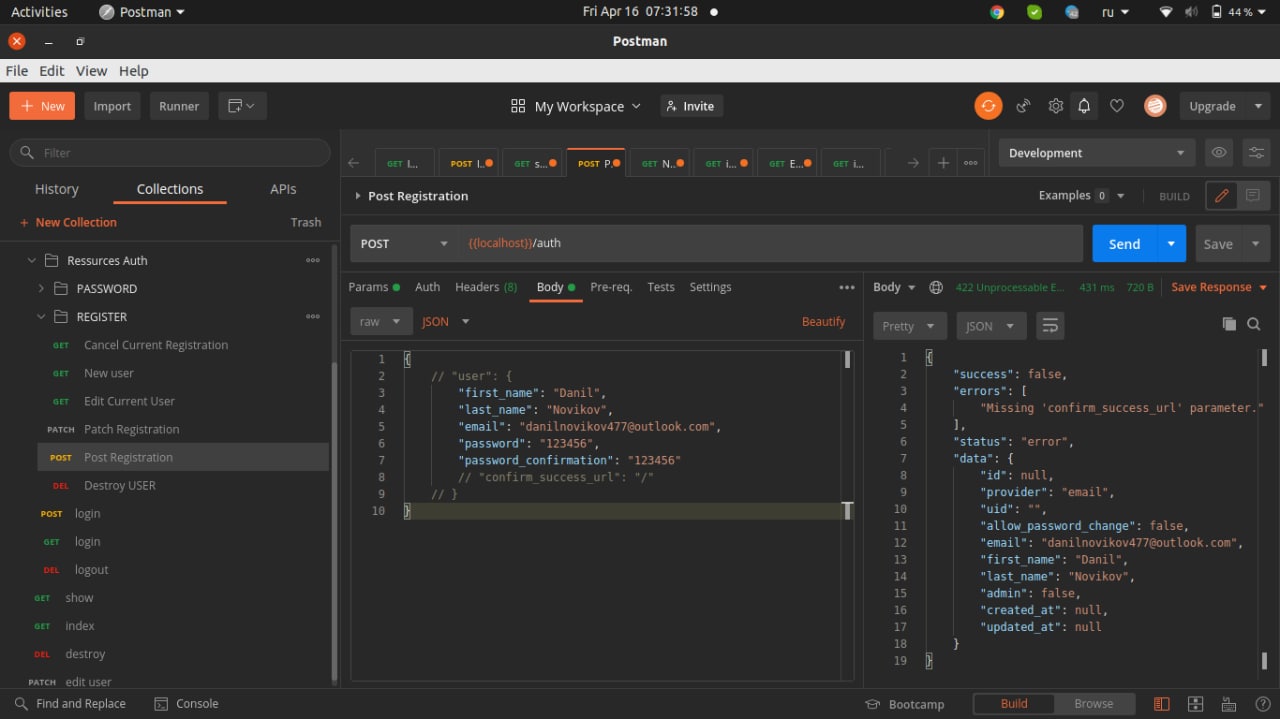
Task: Open the new window layout dropdown in toolbar
Action: (241, 106)
